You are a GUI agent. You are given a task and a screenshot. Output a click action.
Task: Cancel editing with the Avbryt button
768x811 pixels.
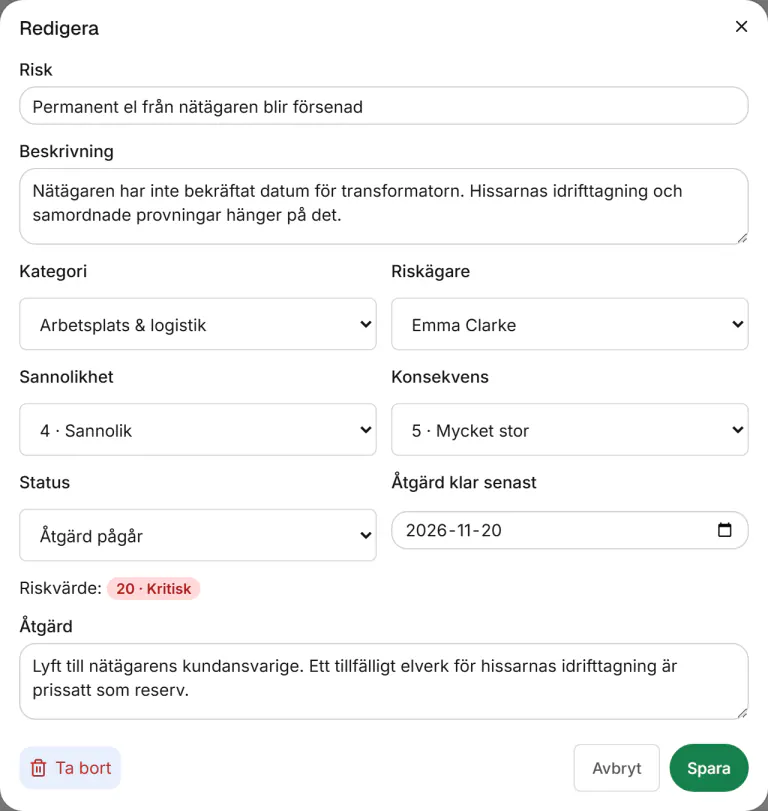click(x=616, y=768)
